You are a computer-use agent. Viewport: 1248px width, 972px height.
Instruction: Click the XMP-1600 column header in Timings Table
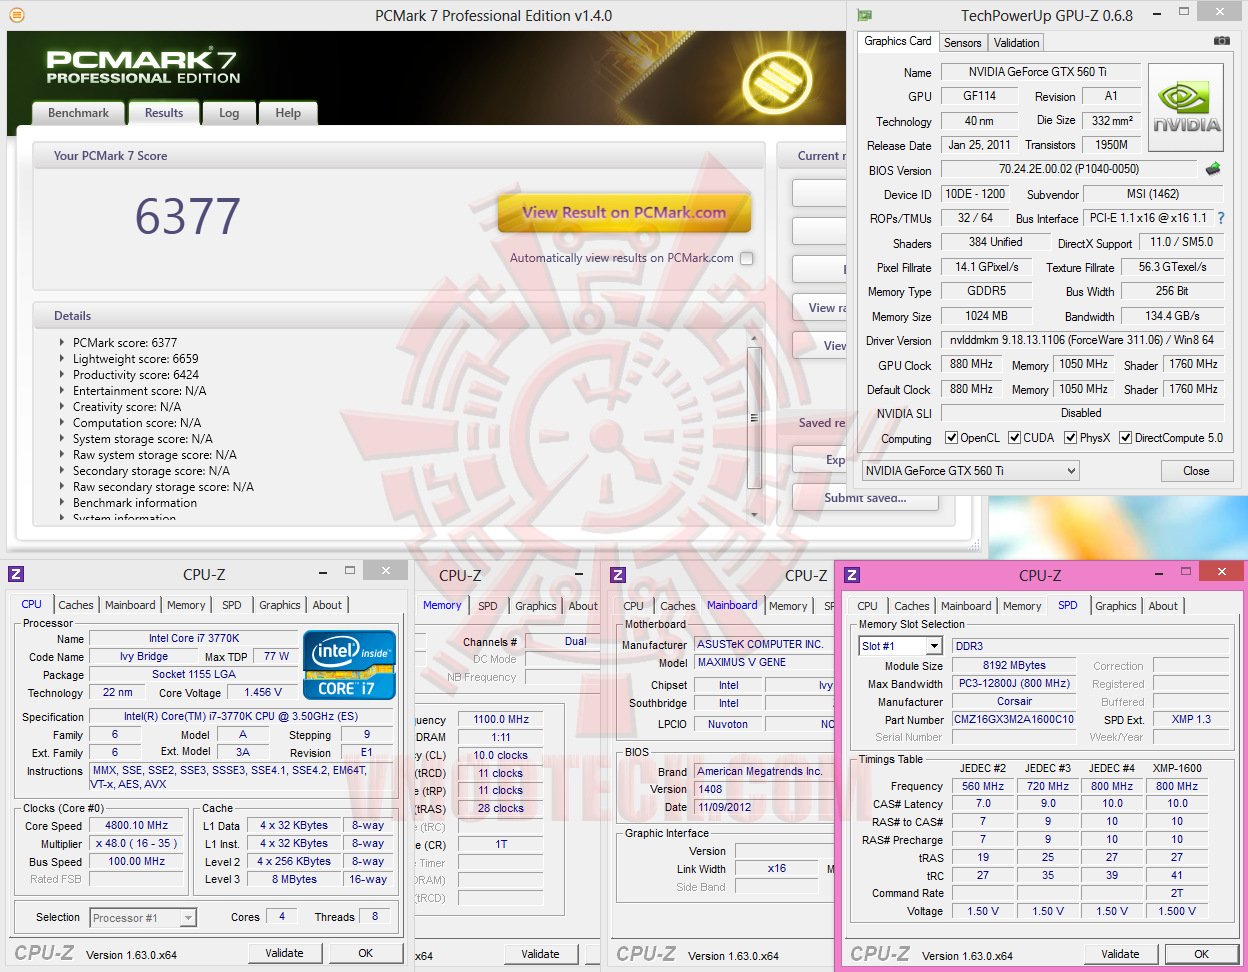[1177, 768]
